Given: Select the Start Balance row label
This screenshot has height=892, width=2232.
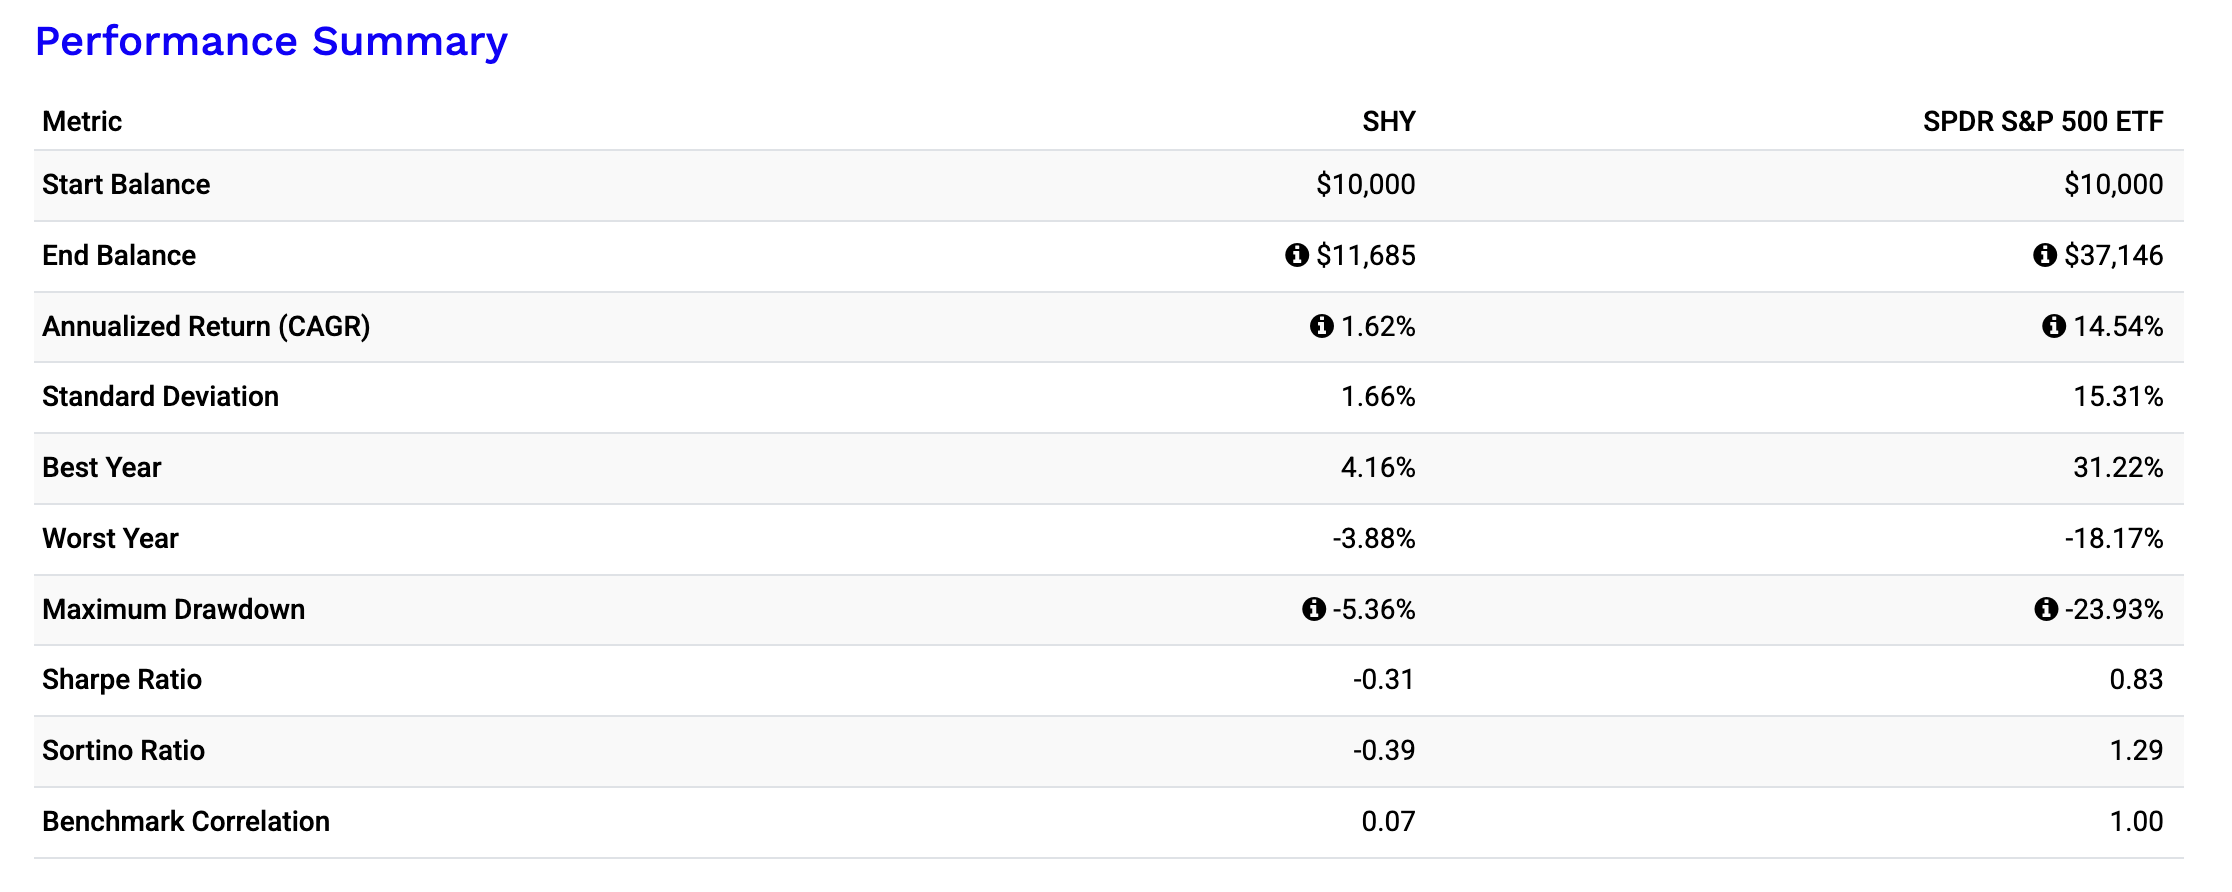Looking at the screenshot, I should (x=126, y=185).
